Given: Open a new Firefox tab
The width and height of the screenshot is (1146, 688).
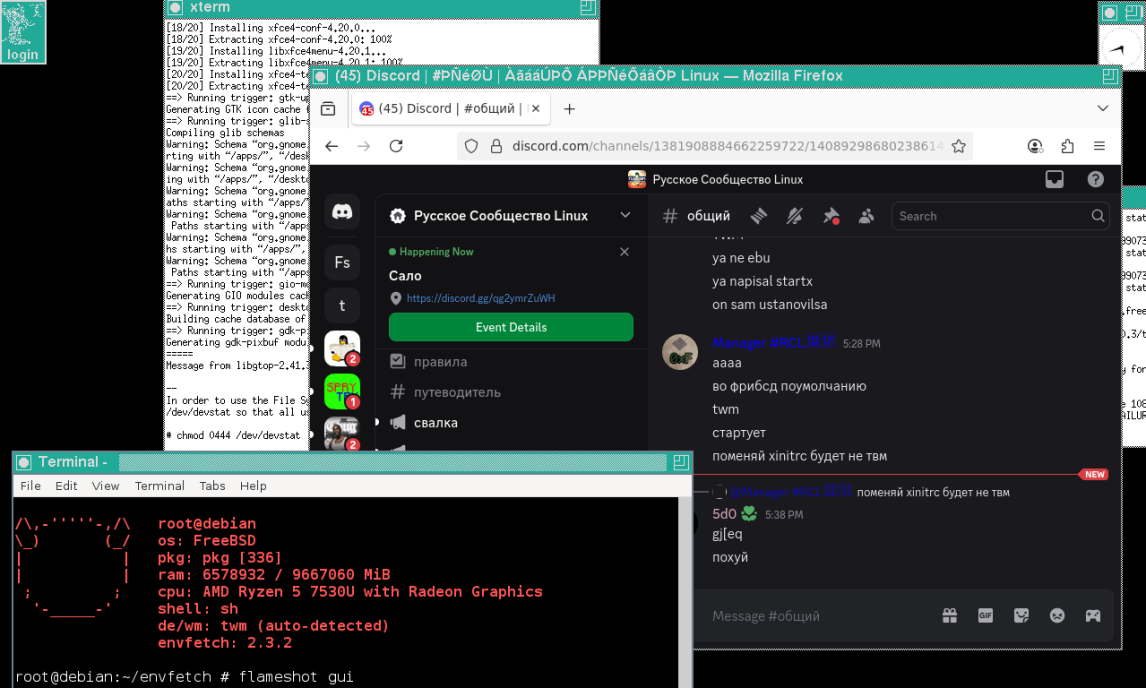Looking at the screenshot, I should 569,109.
